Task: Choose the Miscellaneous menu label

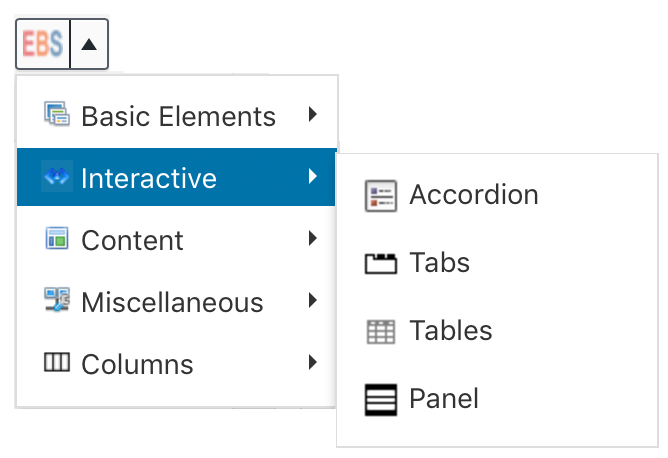Action: 172,302
